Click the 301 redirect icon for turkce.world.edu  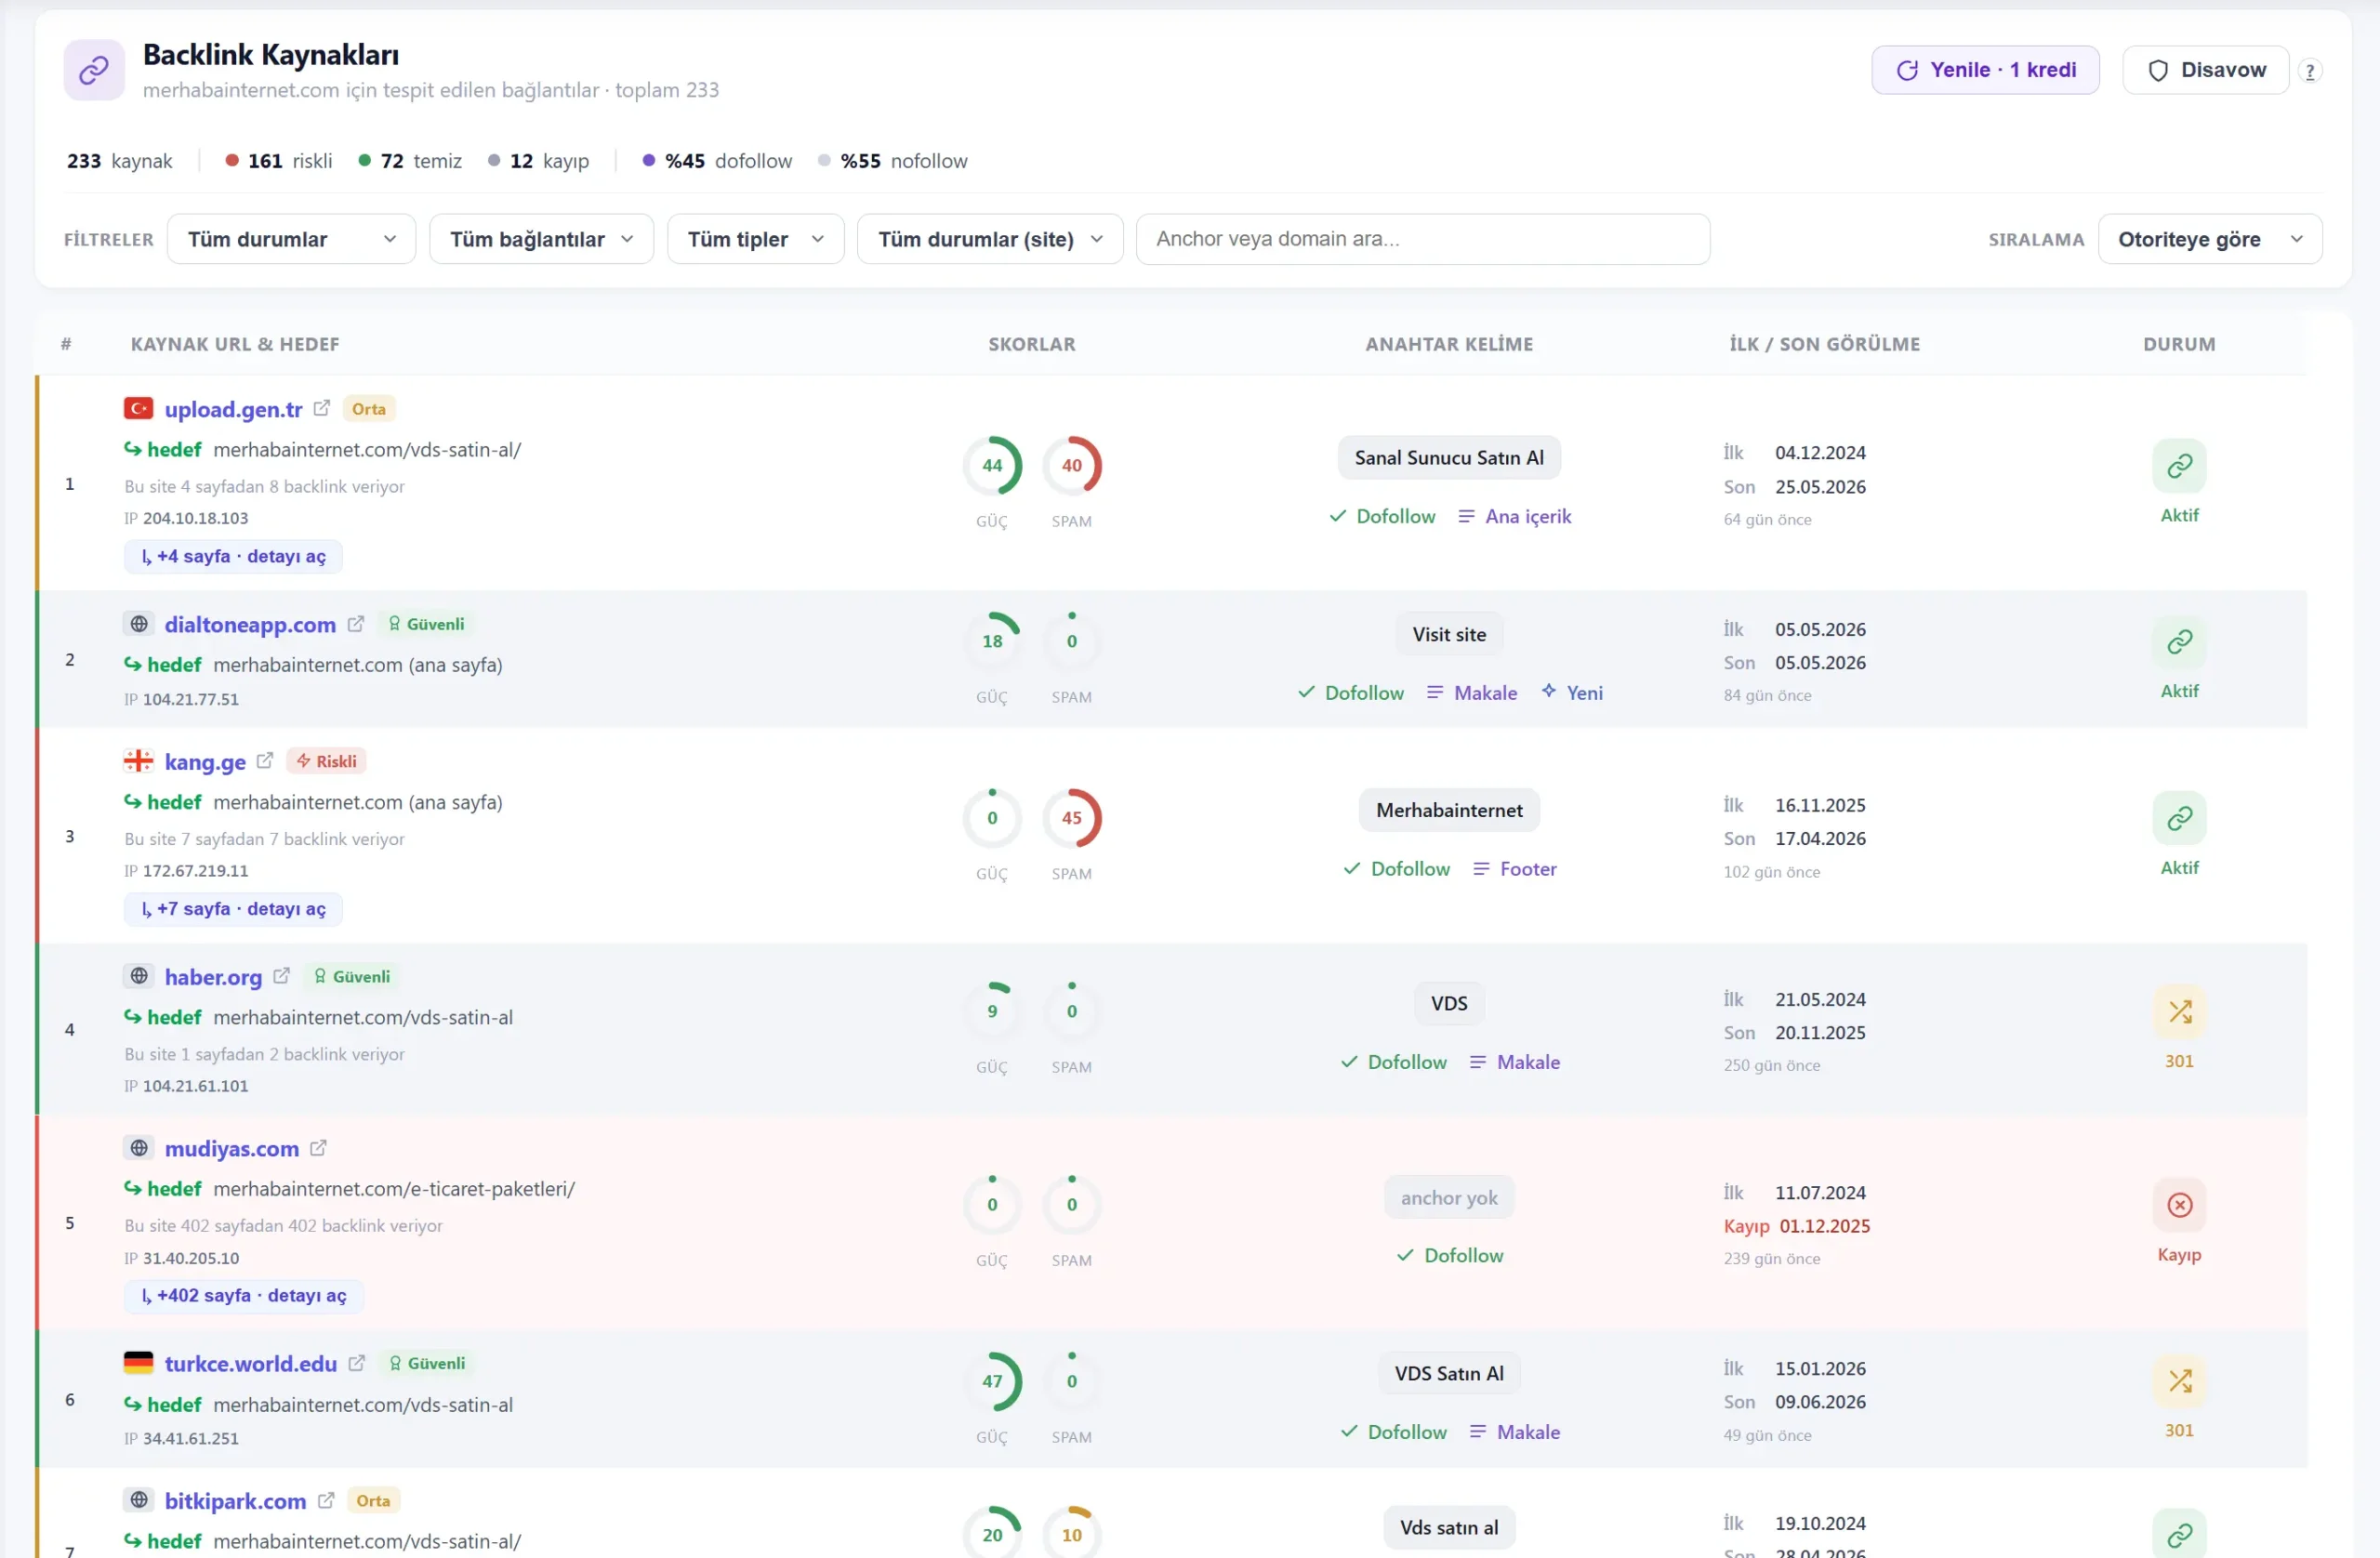(x=2179, y=1381)
